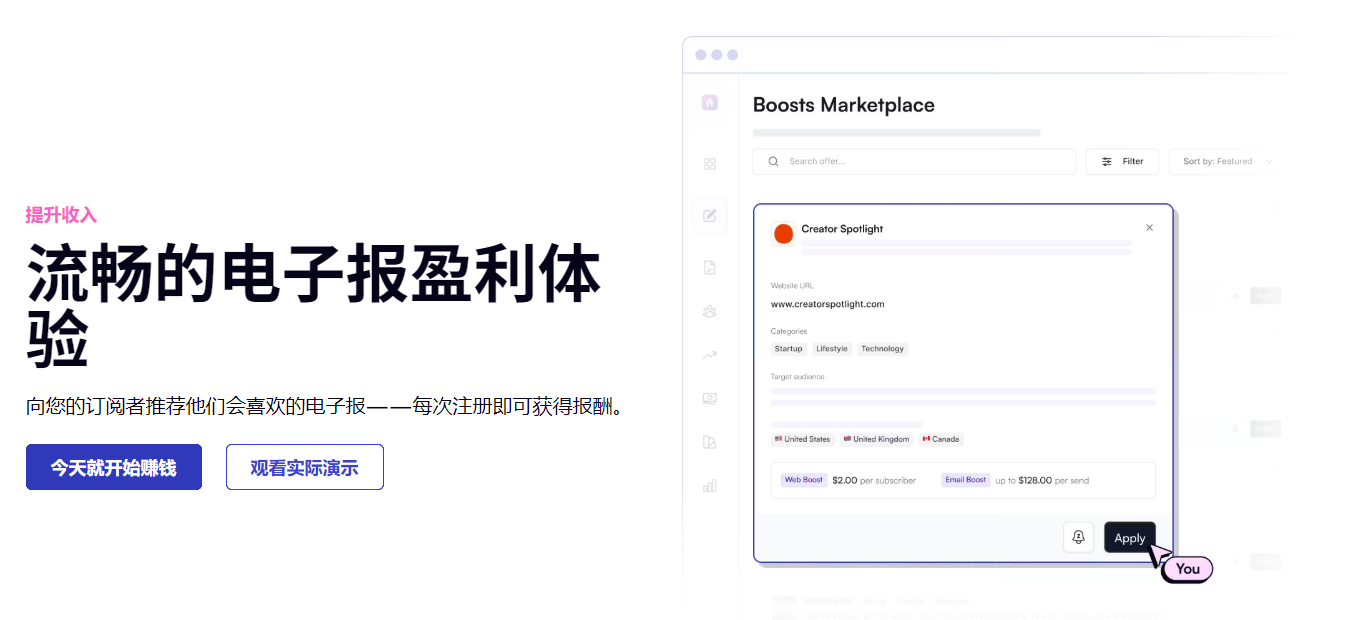Click the Target audience label

pos(797,377)
